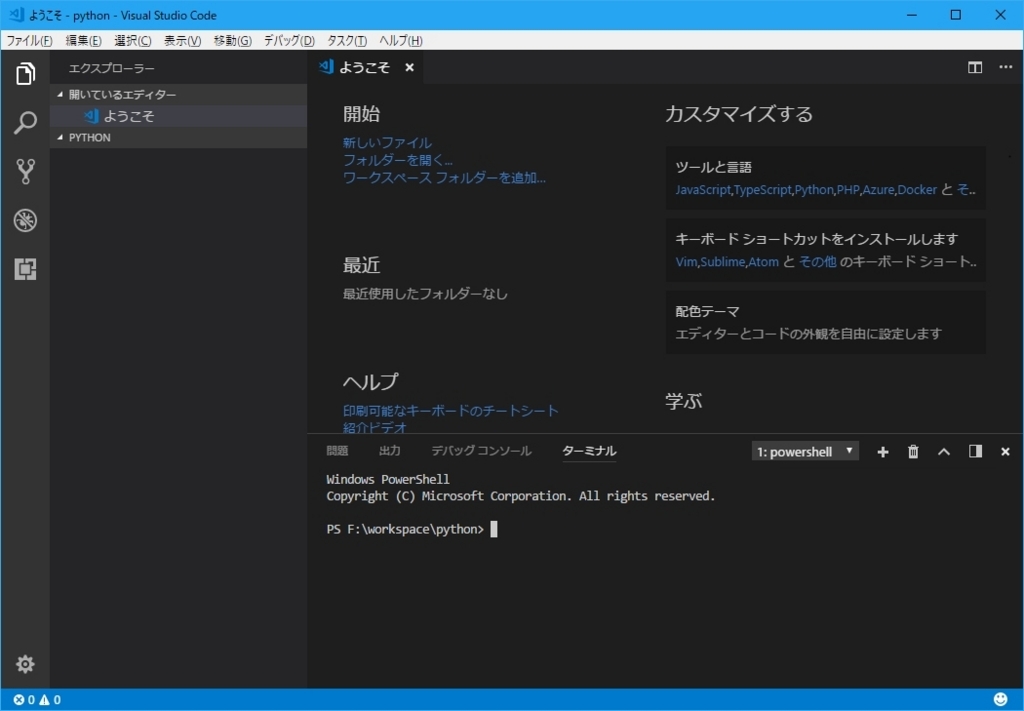
Task: Open the Debug view icon
Action: point(25,220)
